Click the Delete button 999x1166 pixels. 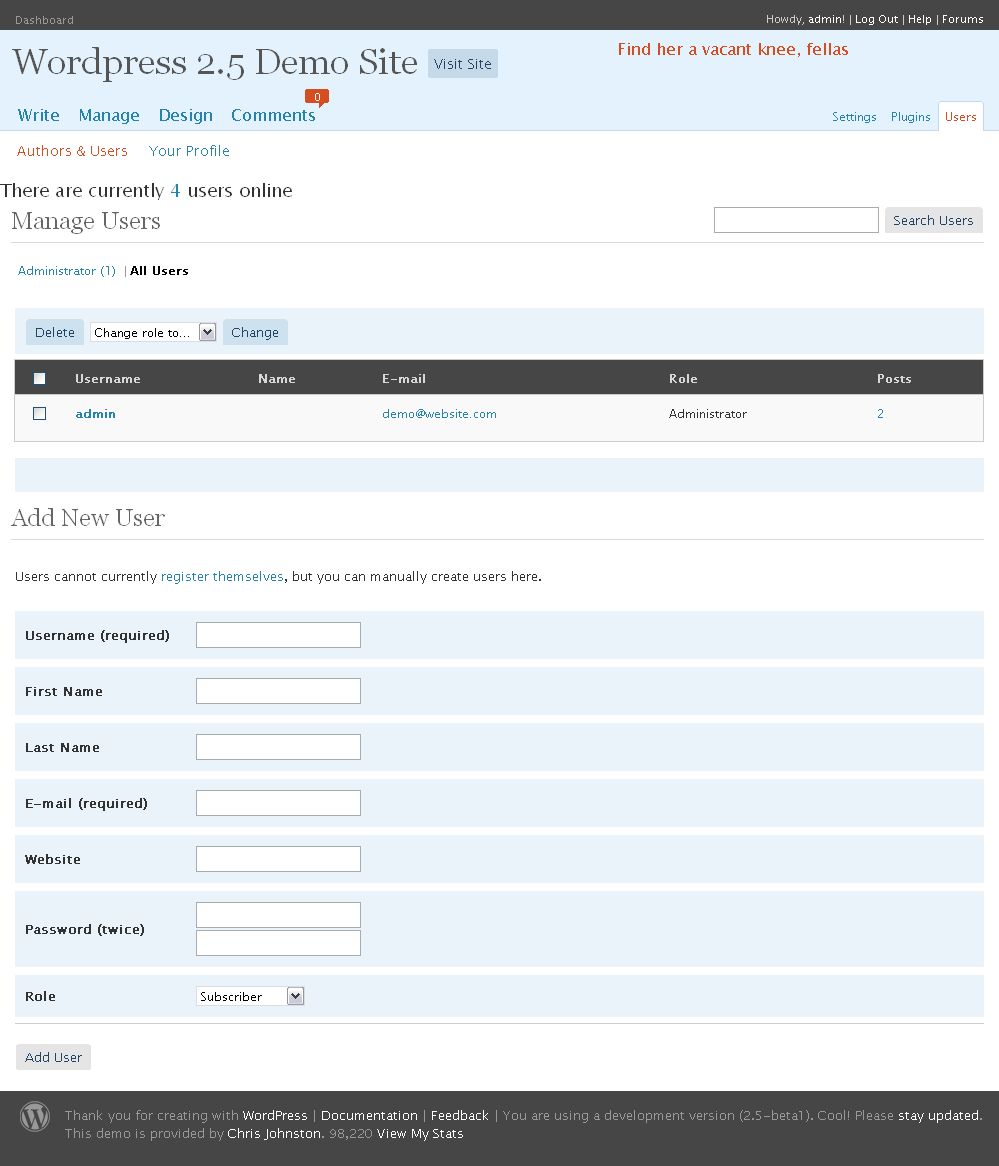pos(55,332)
